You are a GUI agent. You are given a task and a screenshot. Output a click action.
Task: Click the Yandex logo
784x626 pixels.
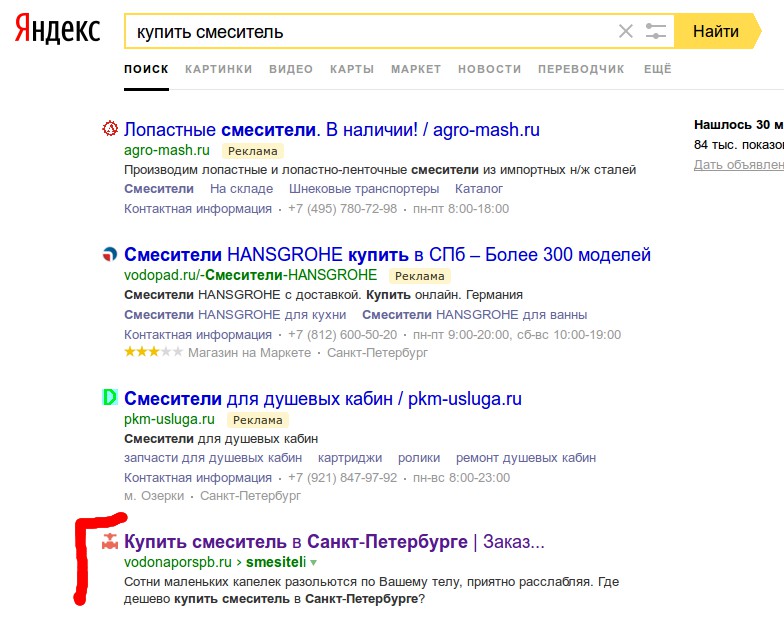tap(57, 31)
